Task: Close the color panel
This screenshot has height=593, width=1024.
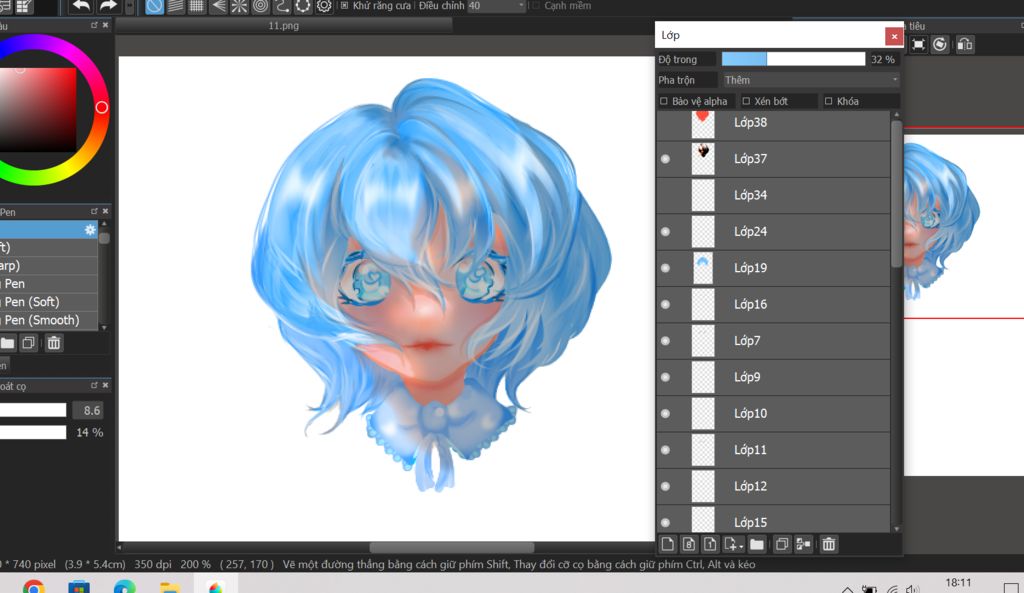Action: pos(106,25)
